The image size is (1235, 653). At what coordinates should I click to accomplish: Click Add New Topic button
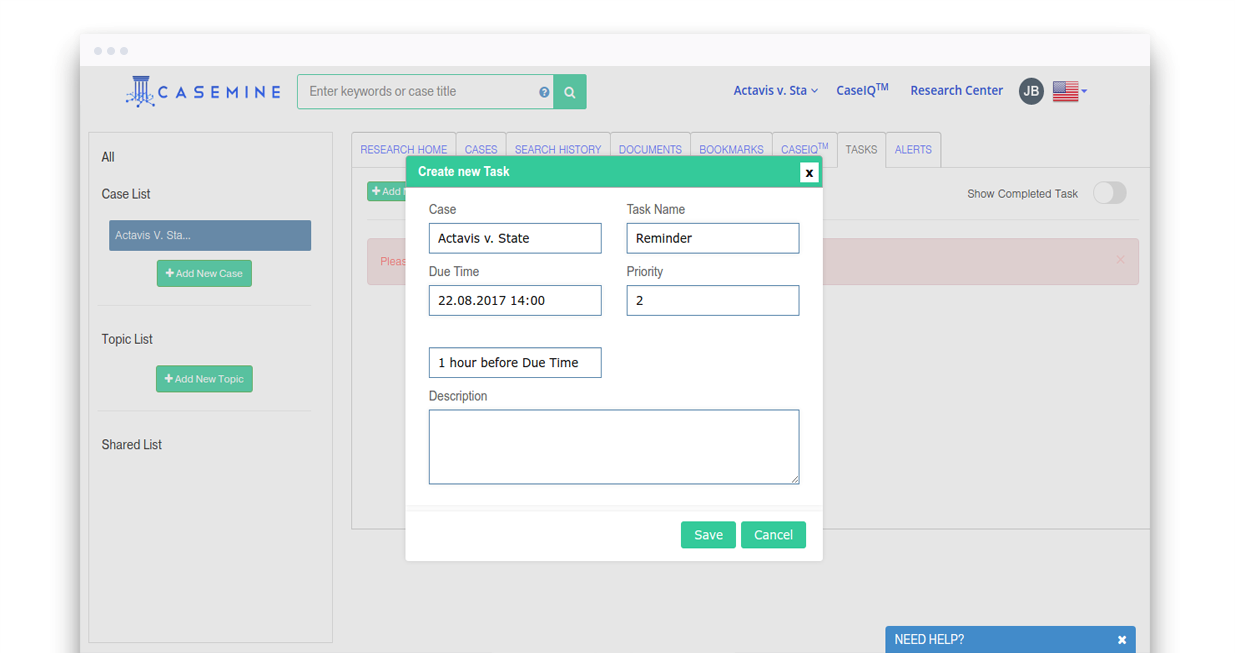204,379
